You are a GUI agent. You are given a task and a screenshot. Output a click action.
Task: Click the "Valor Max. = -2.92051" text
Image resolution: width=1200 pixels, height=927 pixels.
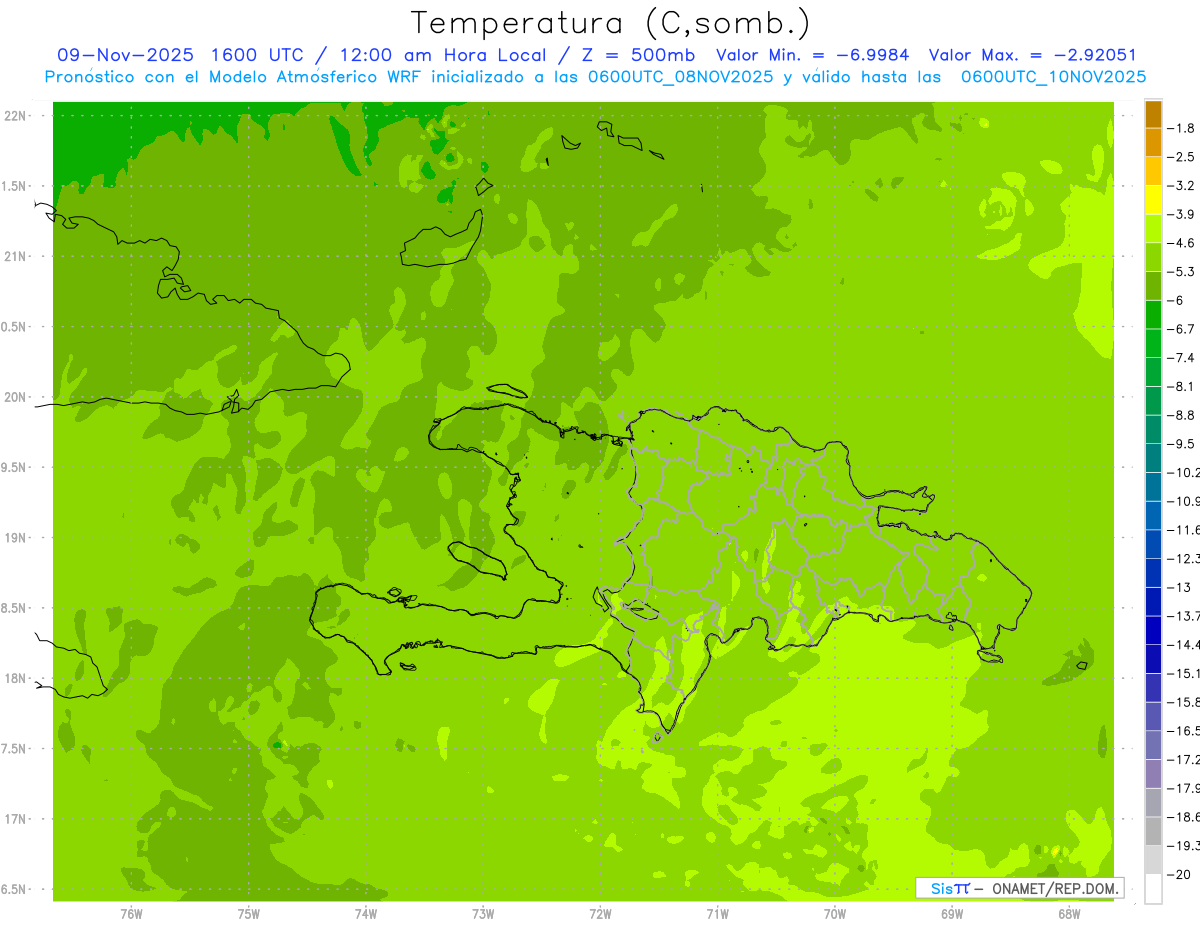[x=1032, y=55]
